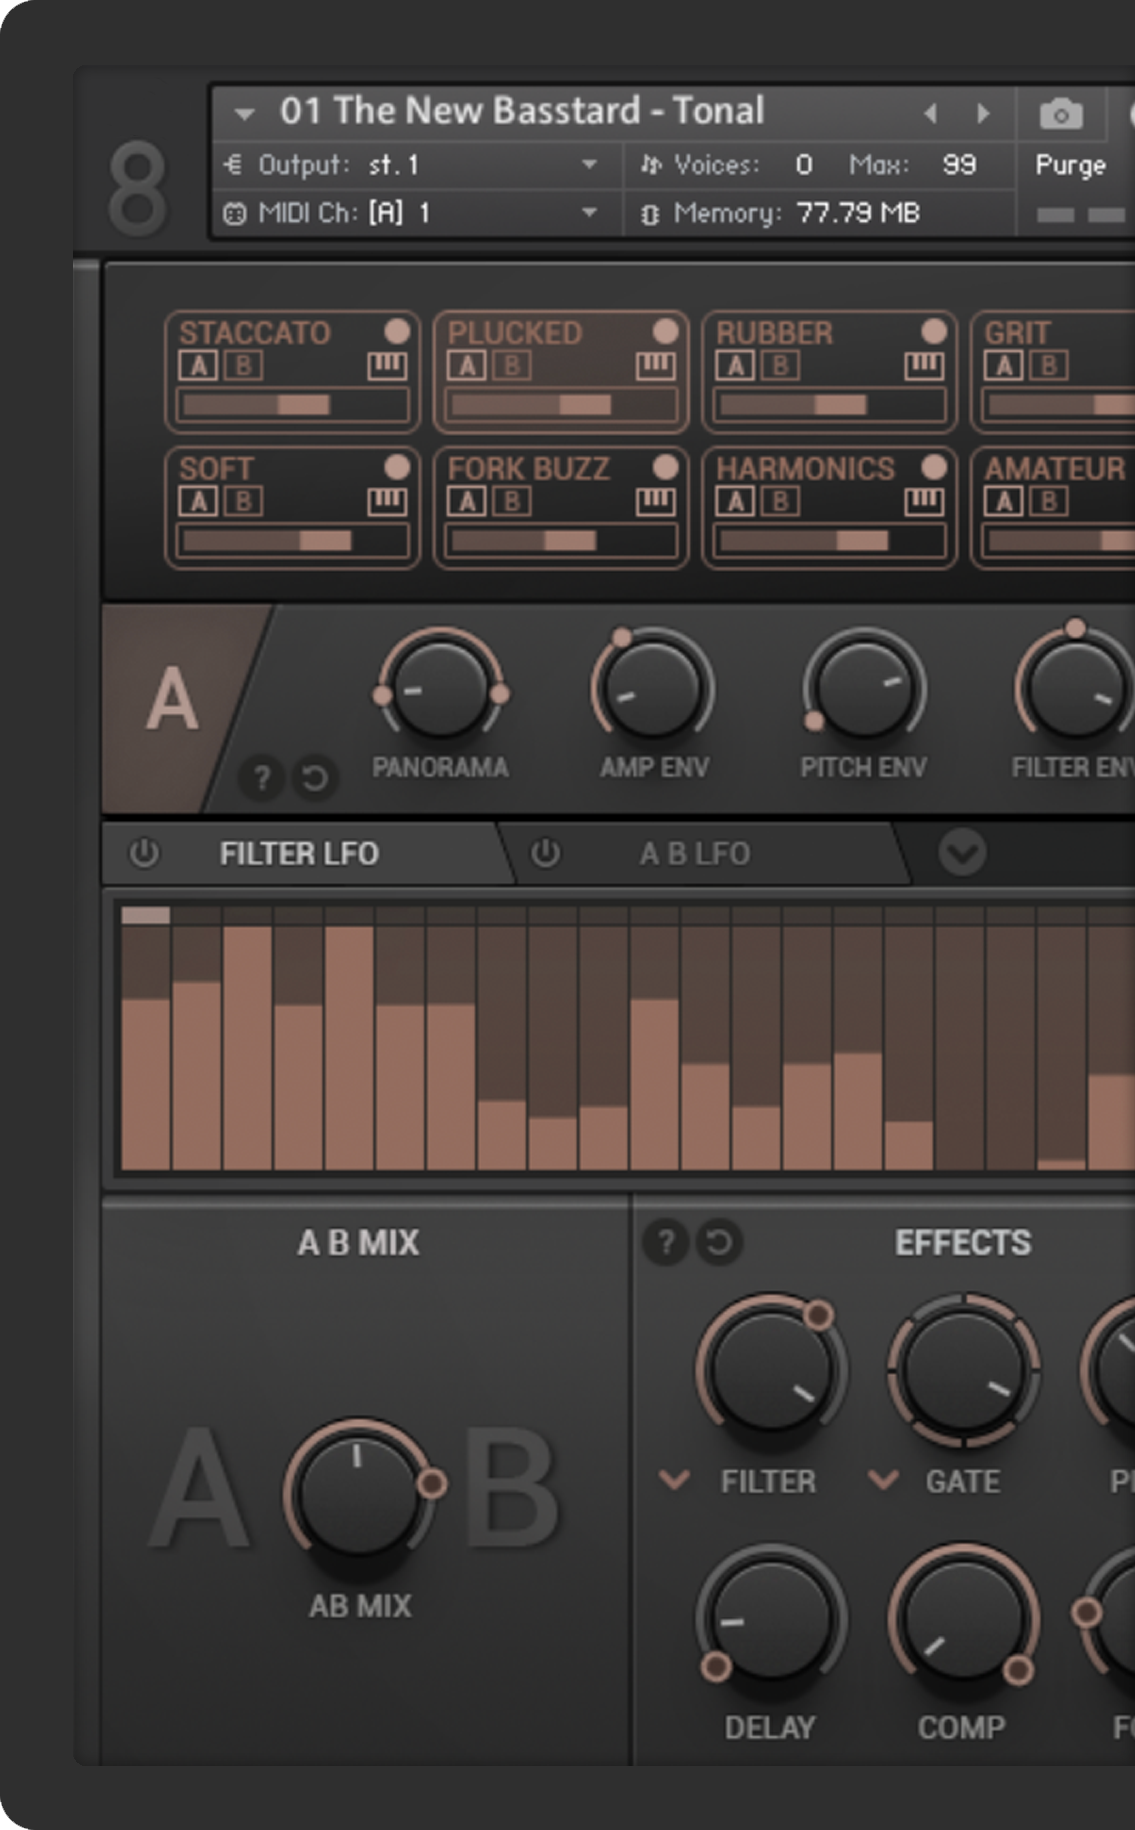Toggle layer A on the SOFT slot
The image size is (1135, 1830).
pyautogui.click(x=198, y=501)
